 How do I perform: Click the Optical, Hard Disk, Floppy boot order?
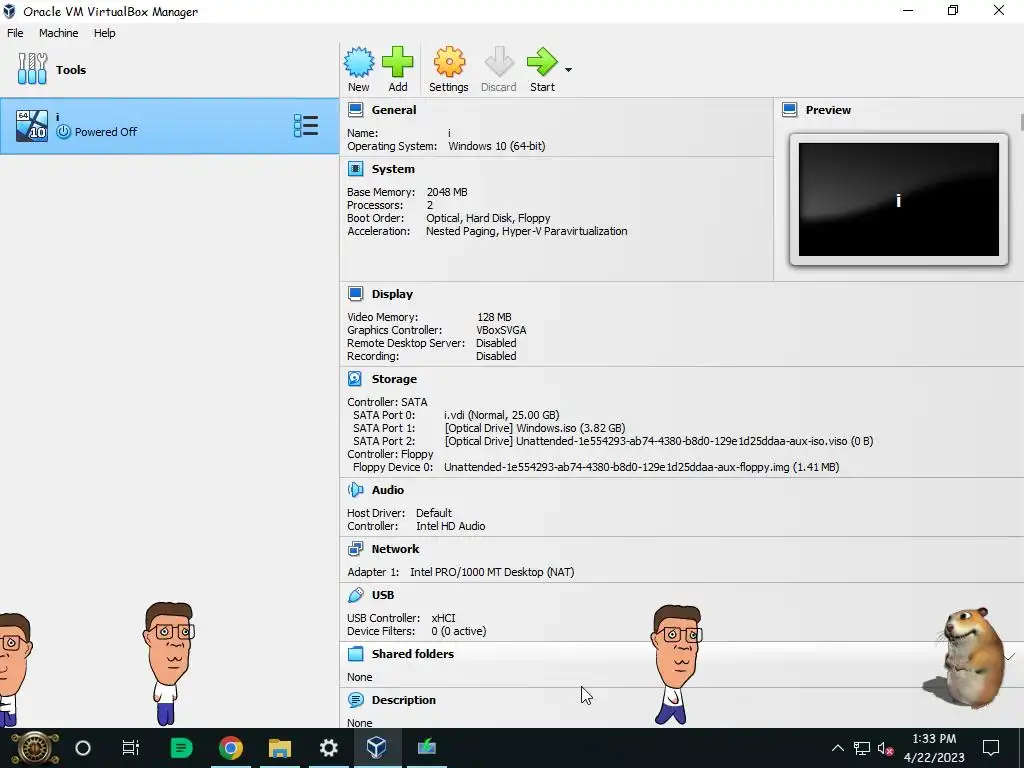coord(488,218)
